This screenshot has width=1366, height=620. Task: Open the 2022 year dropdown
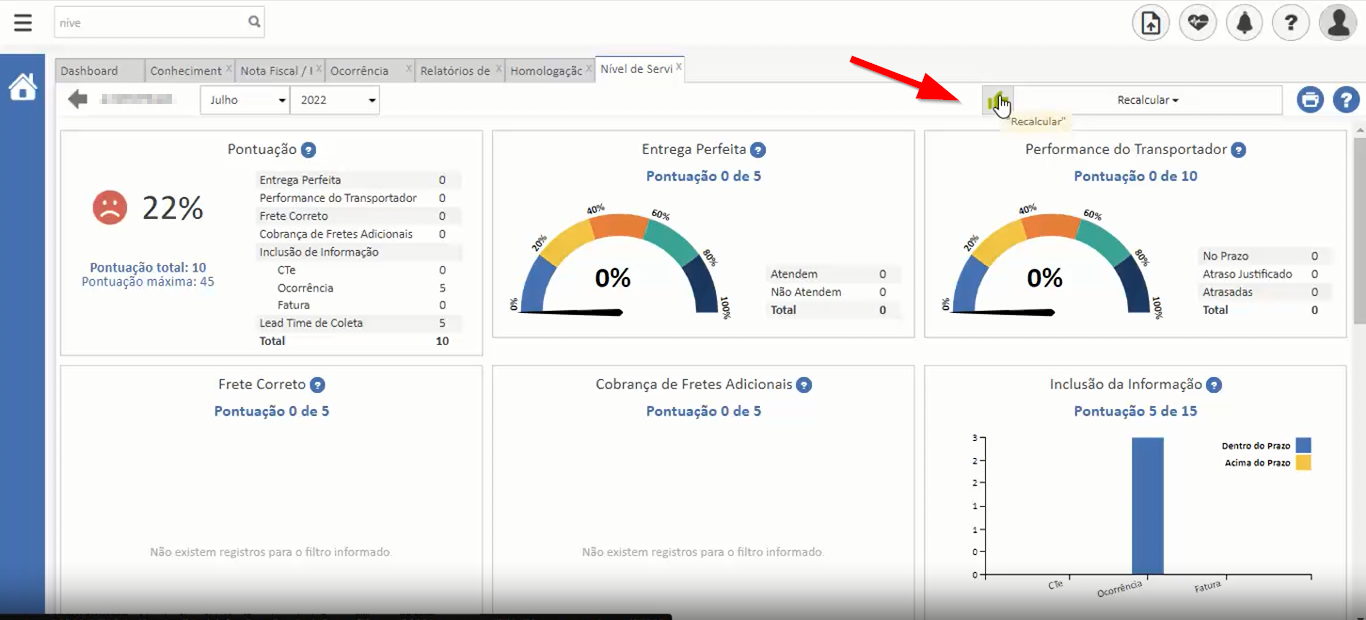(335, 100)
